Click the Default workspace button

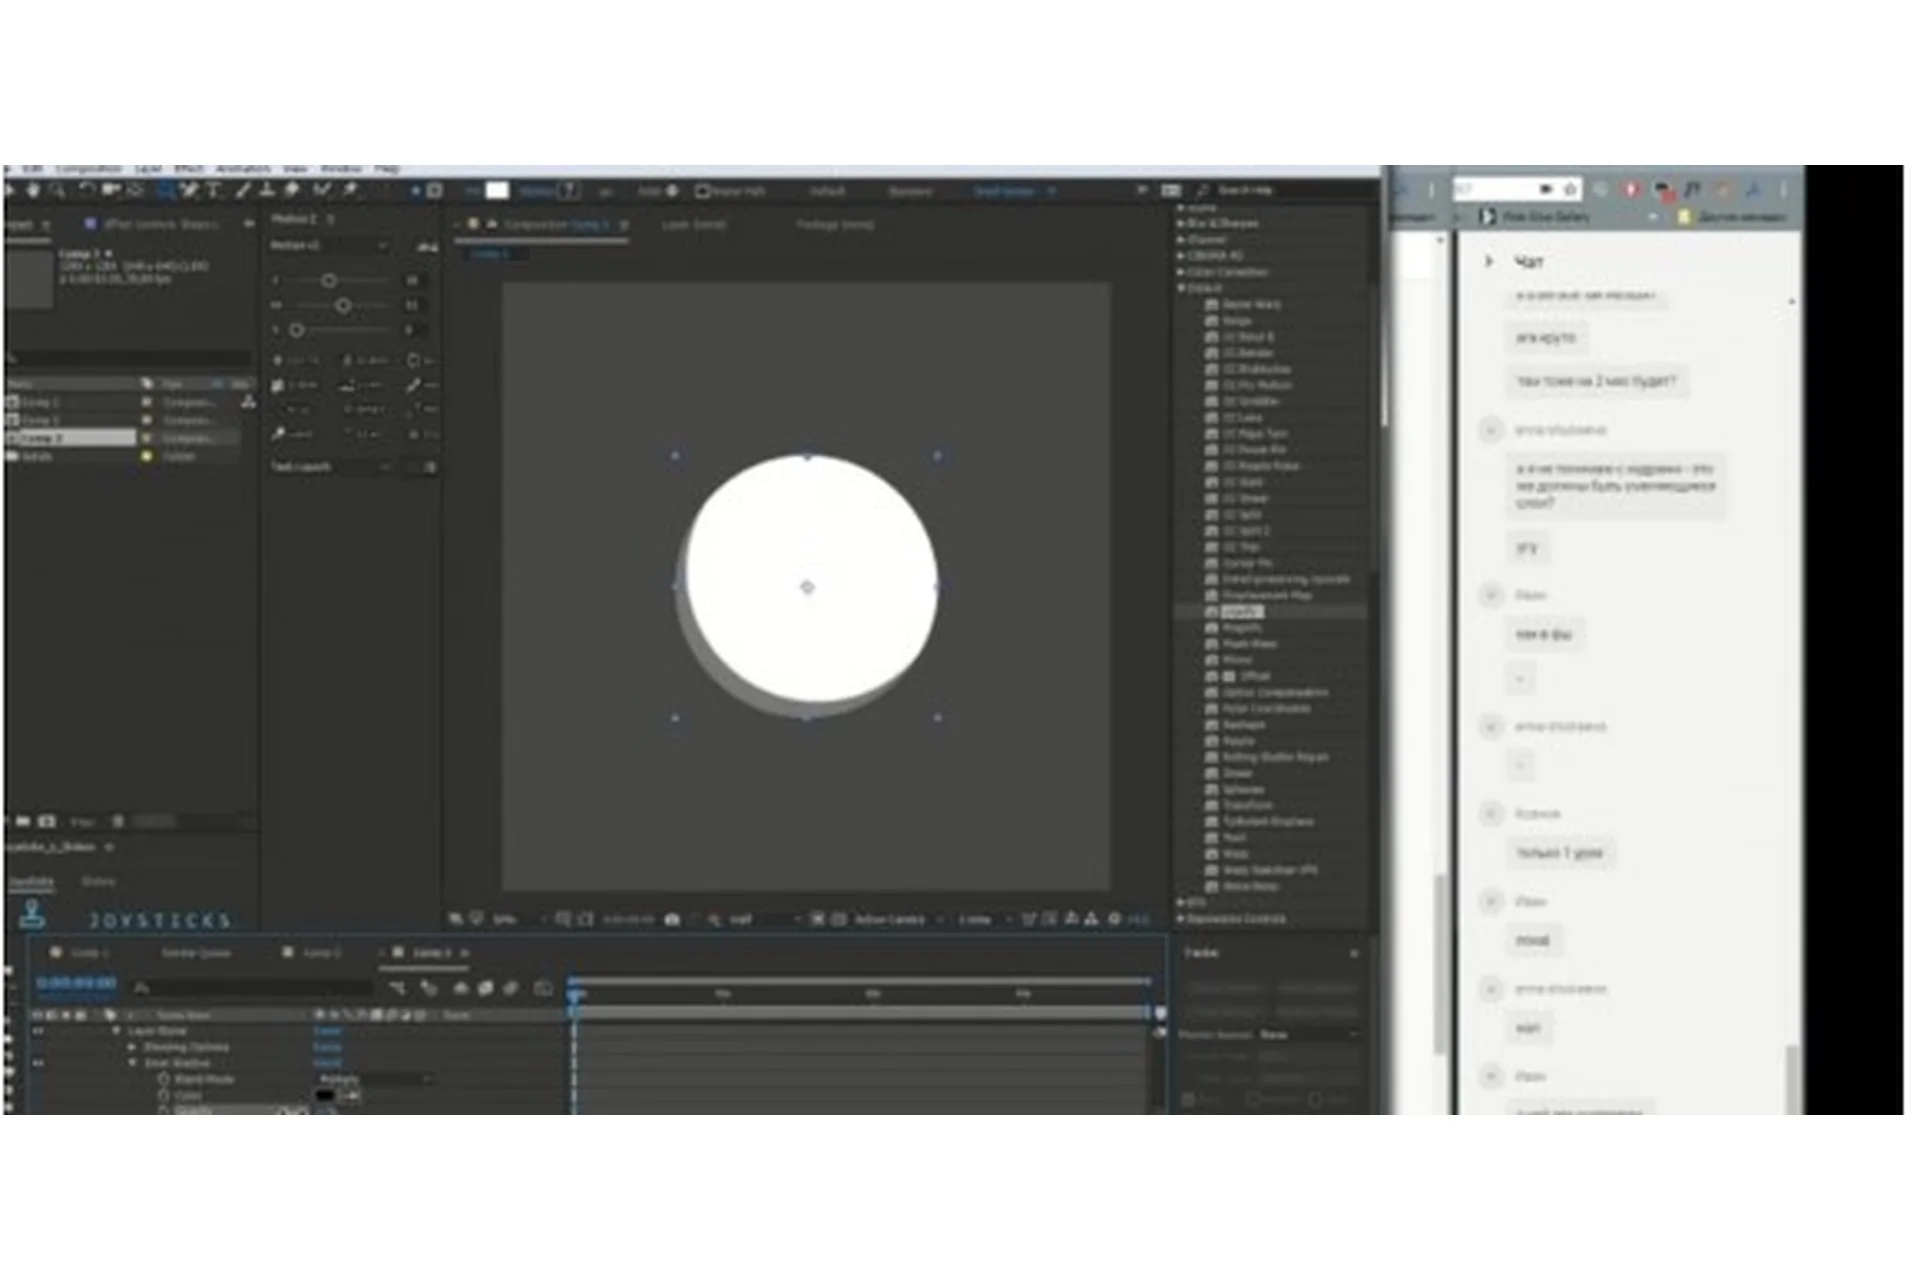pyautogui.click(x=827, y=191)
